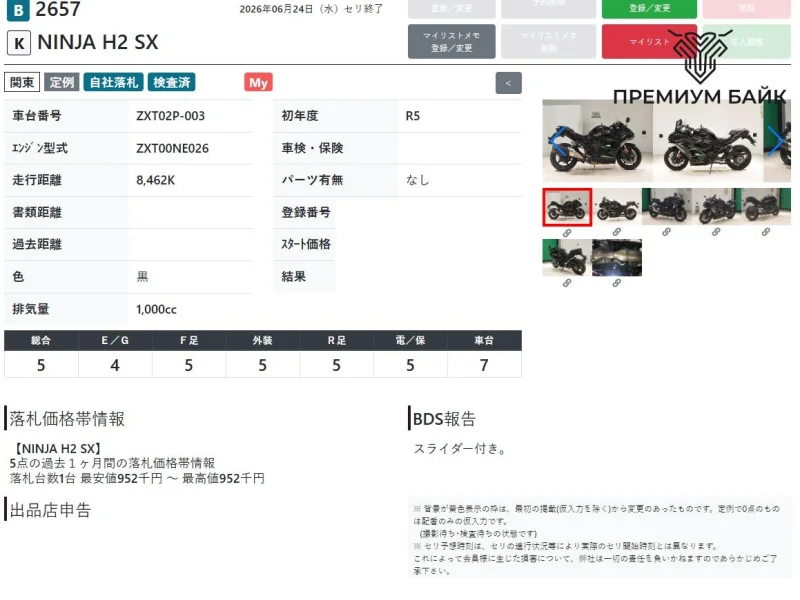
Task: Click the red マイリスト button
Action: (x=649, y=41)
